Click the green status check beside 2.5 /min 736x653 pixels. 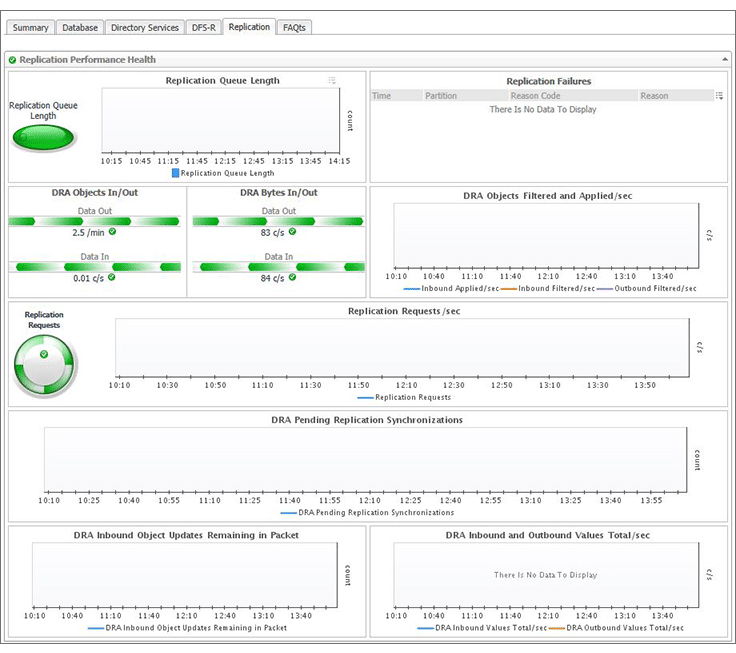[x=113, y=231]
